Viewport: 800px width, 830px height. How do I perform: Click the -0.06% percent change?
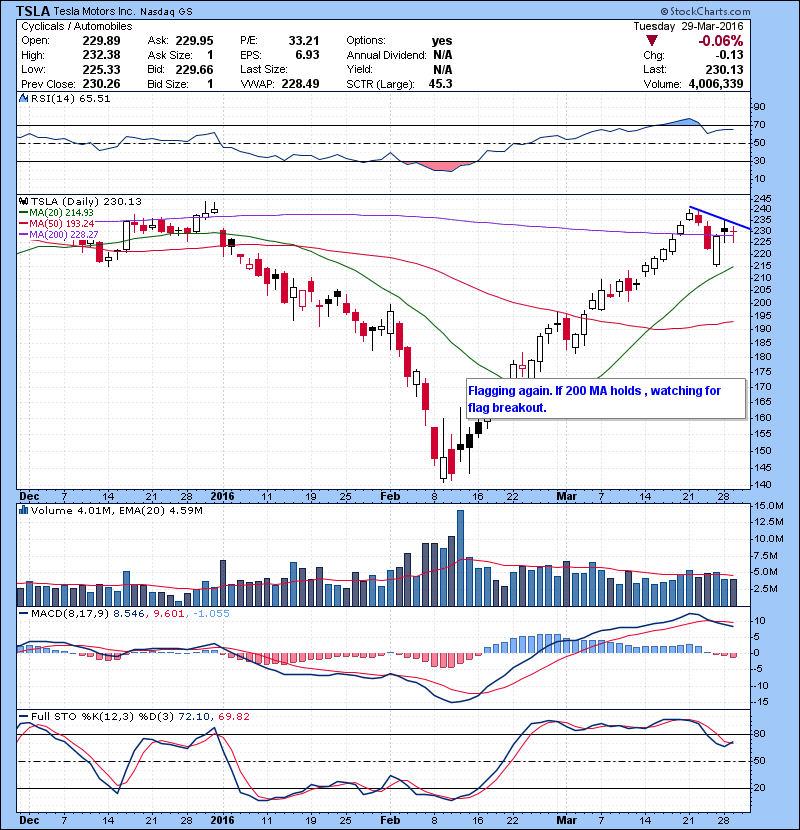coord(721,41)
